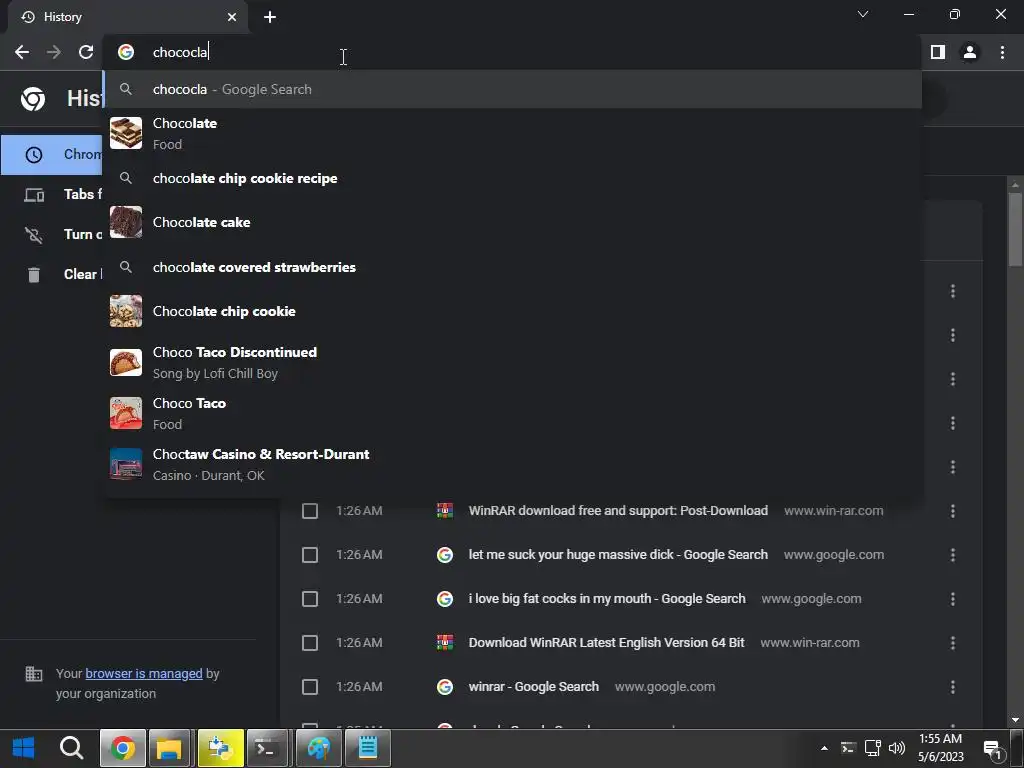Open Download WinRAR Latest English Version link
This screenshot has height=768, width=1024.
tap(606, 643)
